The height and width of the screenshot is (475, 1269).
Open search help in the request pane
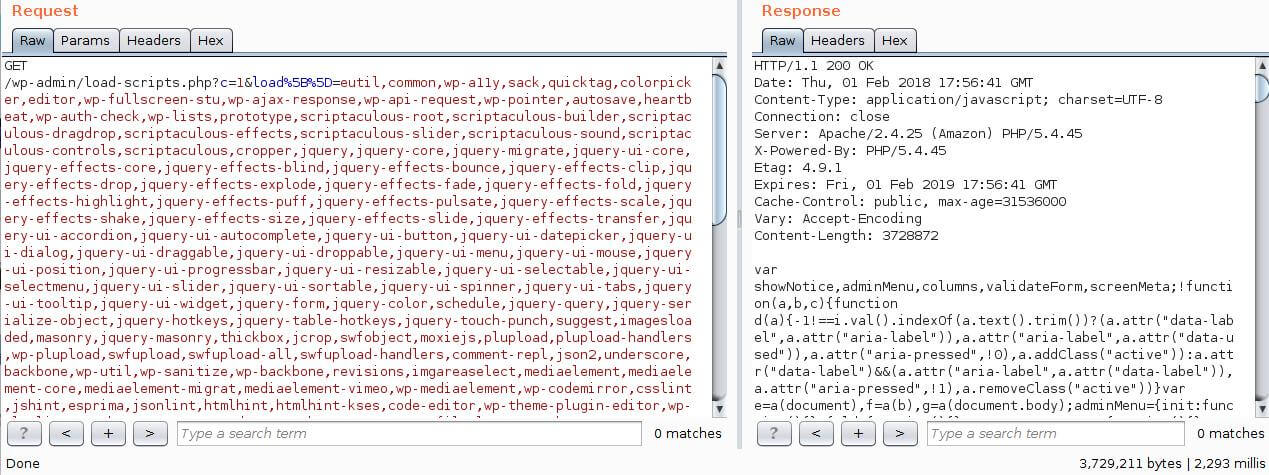[x=23, y=433]
